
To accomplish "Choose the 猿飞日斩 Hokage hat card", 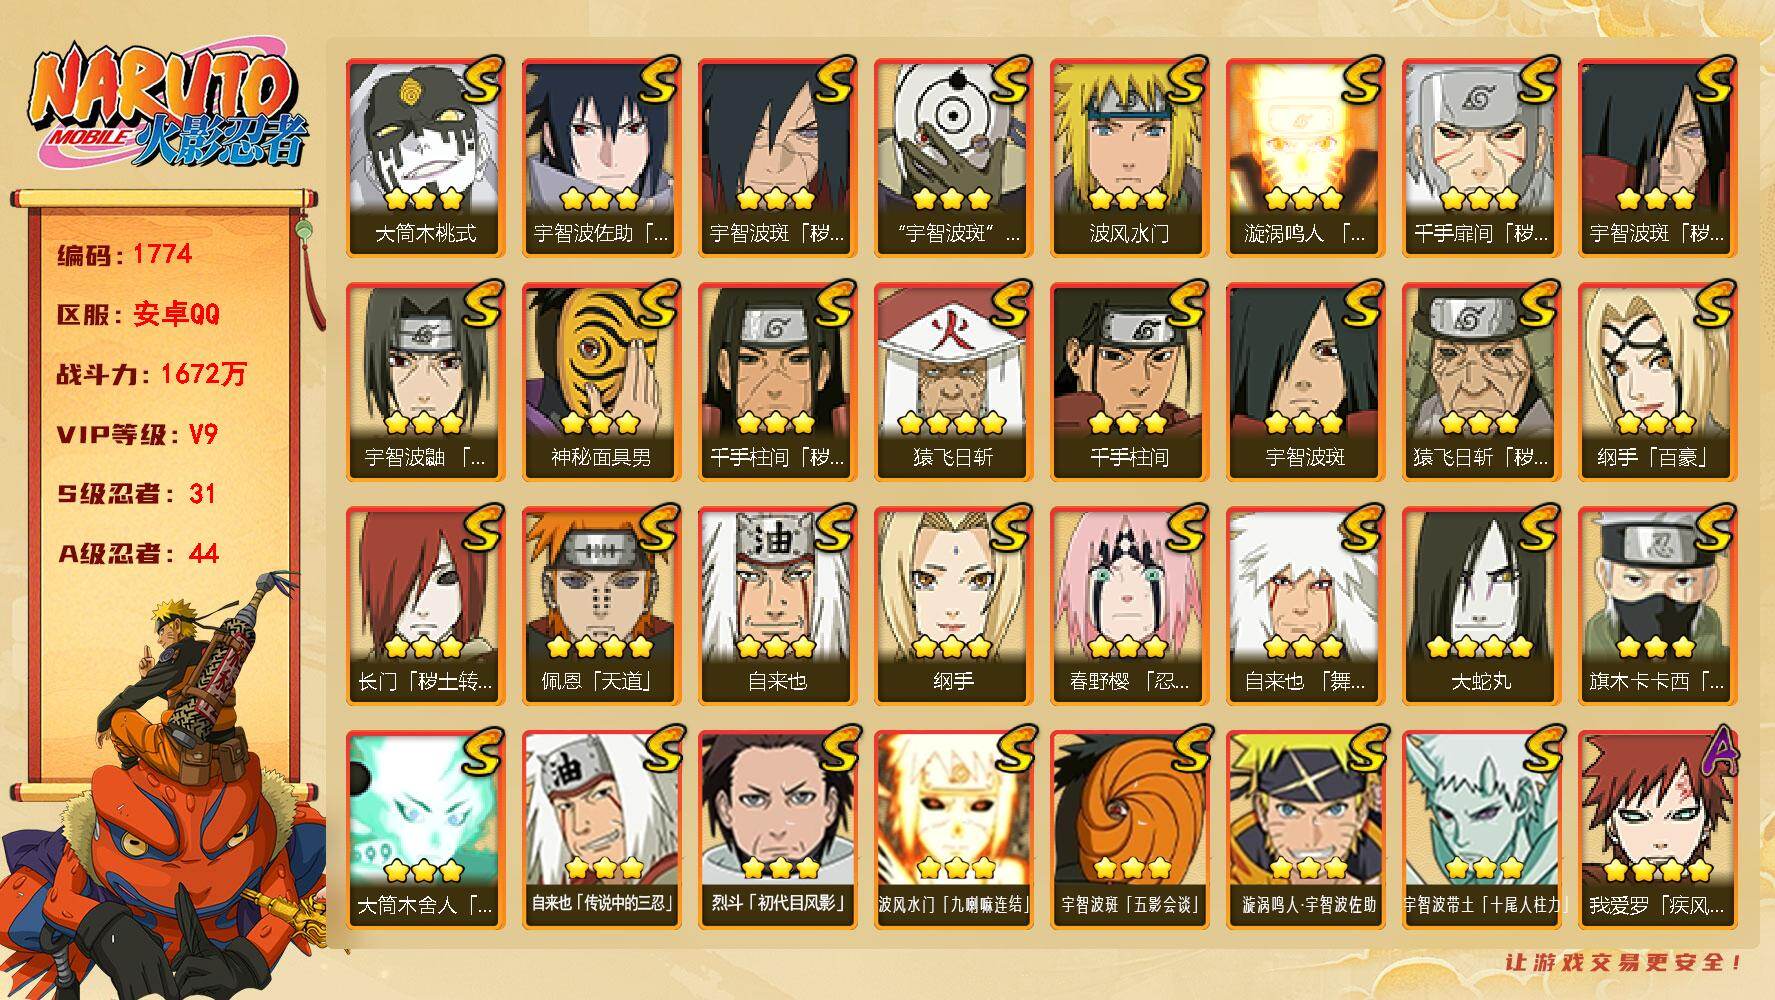I will click(x=954, y=382).
